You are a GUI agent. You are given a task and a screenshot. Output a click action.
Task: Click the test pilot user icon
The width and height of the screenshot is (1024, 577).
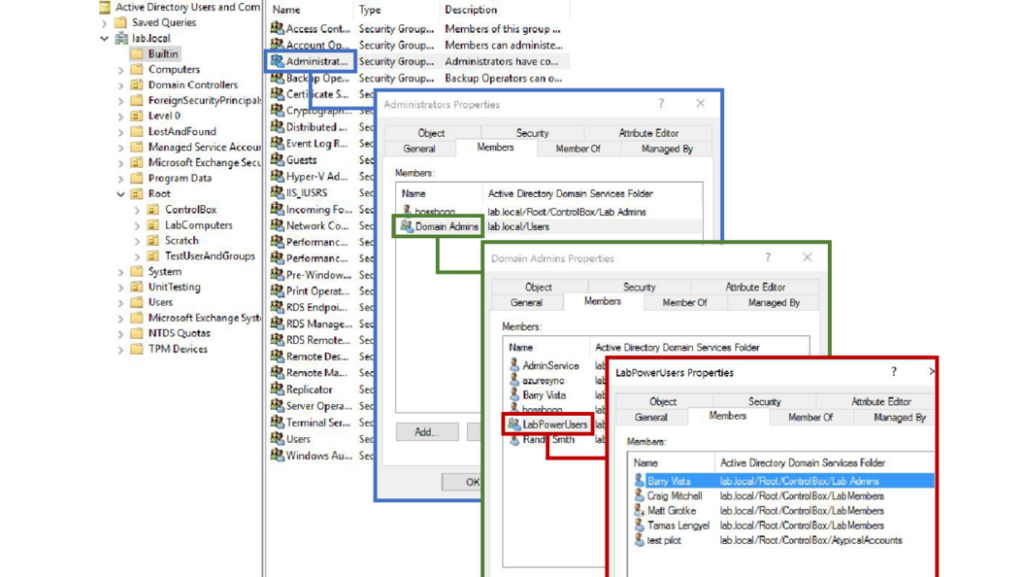(x=639, y=540)
